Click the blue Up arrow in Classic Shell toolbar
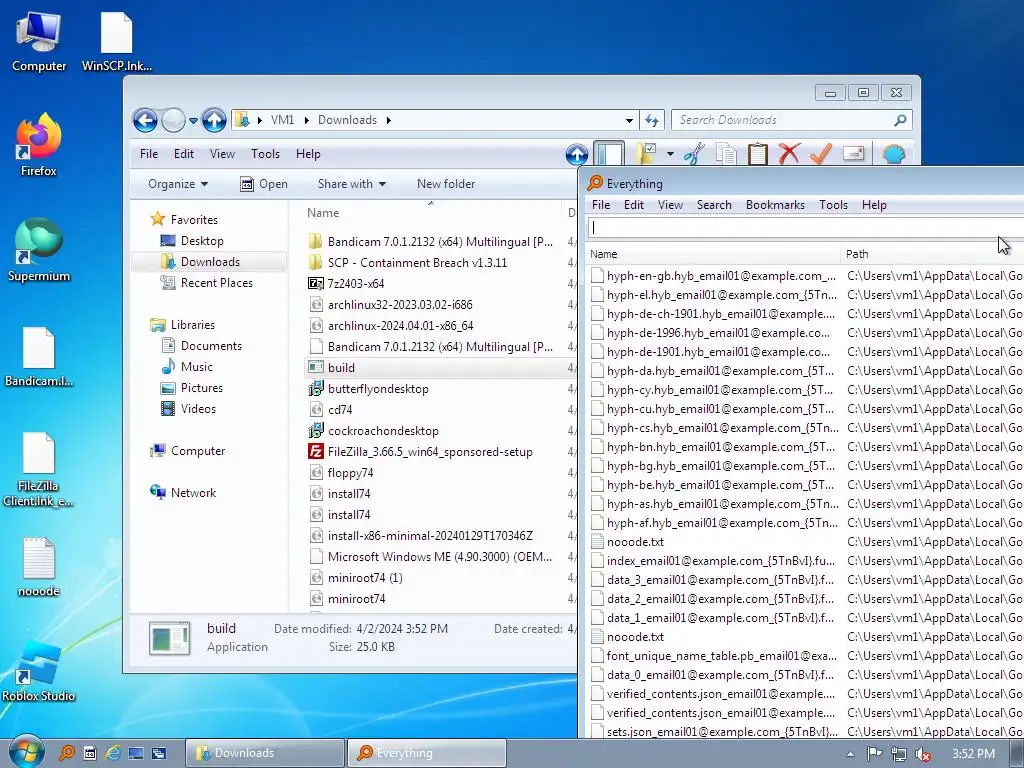Image resolution: width=1024 pixels, height=768 pixels. [577, 155]
